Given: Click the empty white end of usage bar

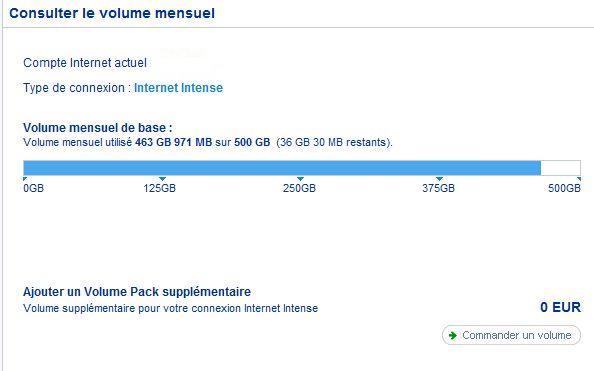Looking at the screenshot, I should pyautogui.click(x=560, y=168).
